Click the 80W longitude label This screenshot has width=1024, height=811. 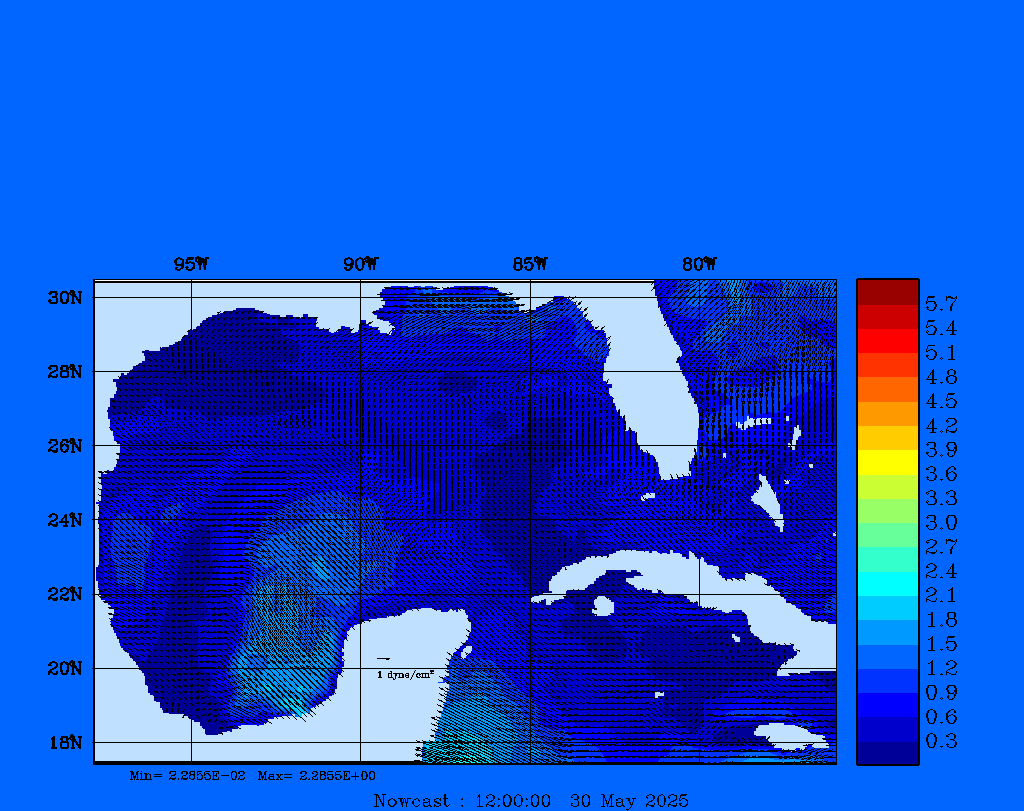(699, 264)
